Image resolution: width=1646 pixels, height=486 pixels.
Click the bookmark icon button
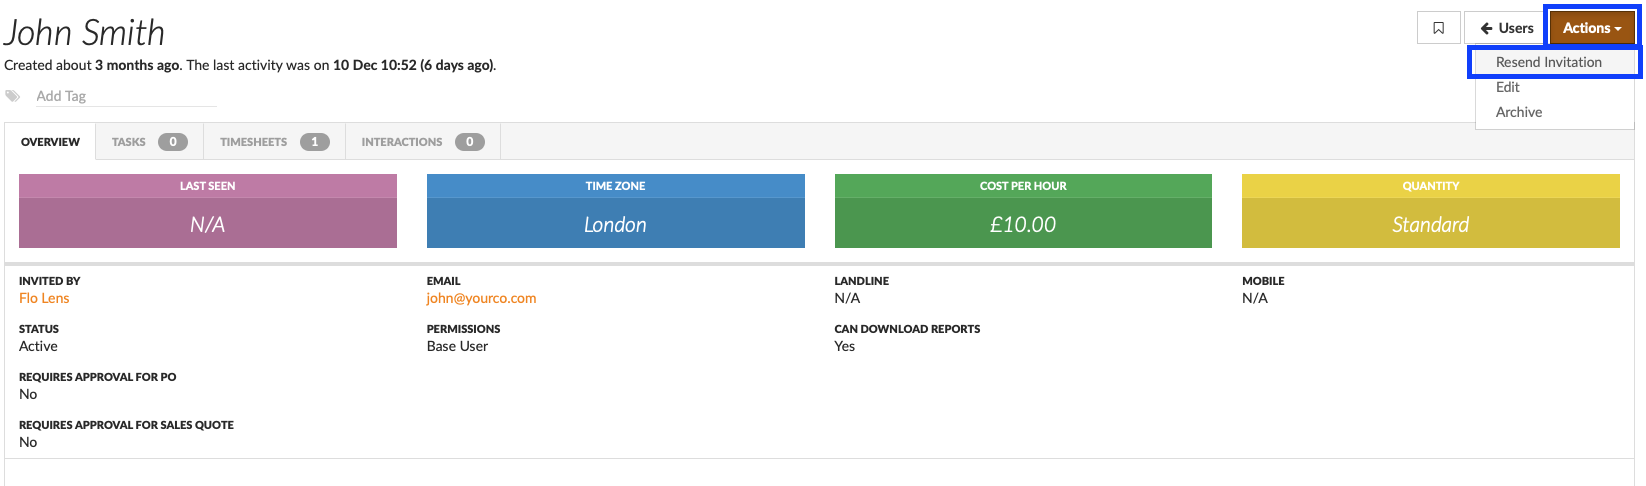[x=1438, y=28]
